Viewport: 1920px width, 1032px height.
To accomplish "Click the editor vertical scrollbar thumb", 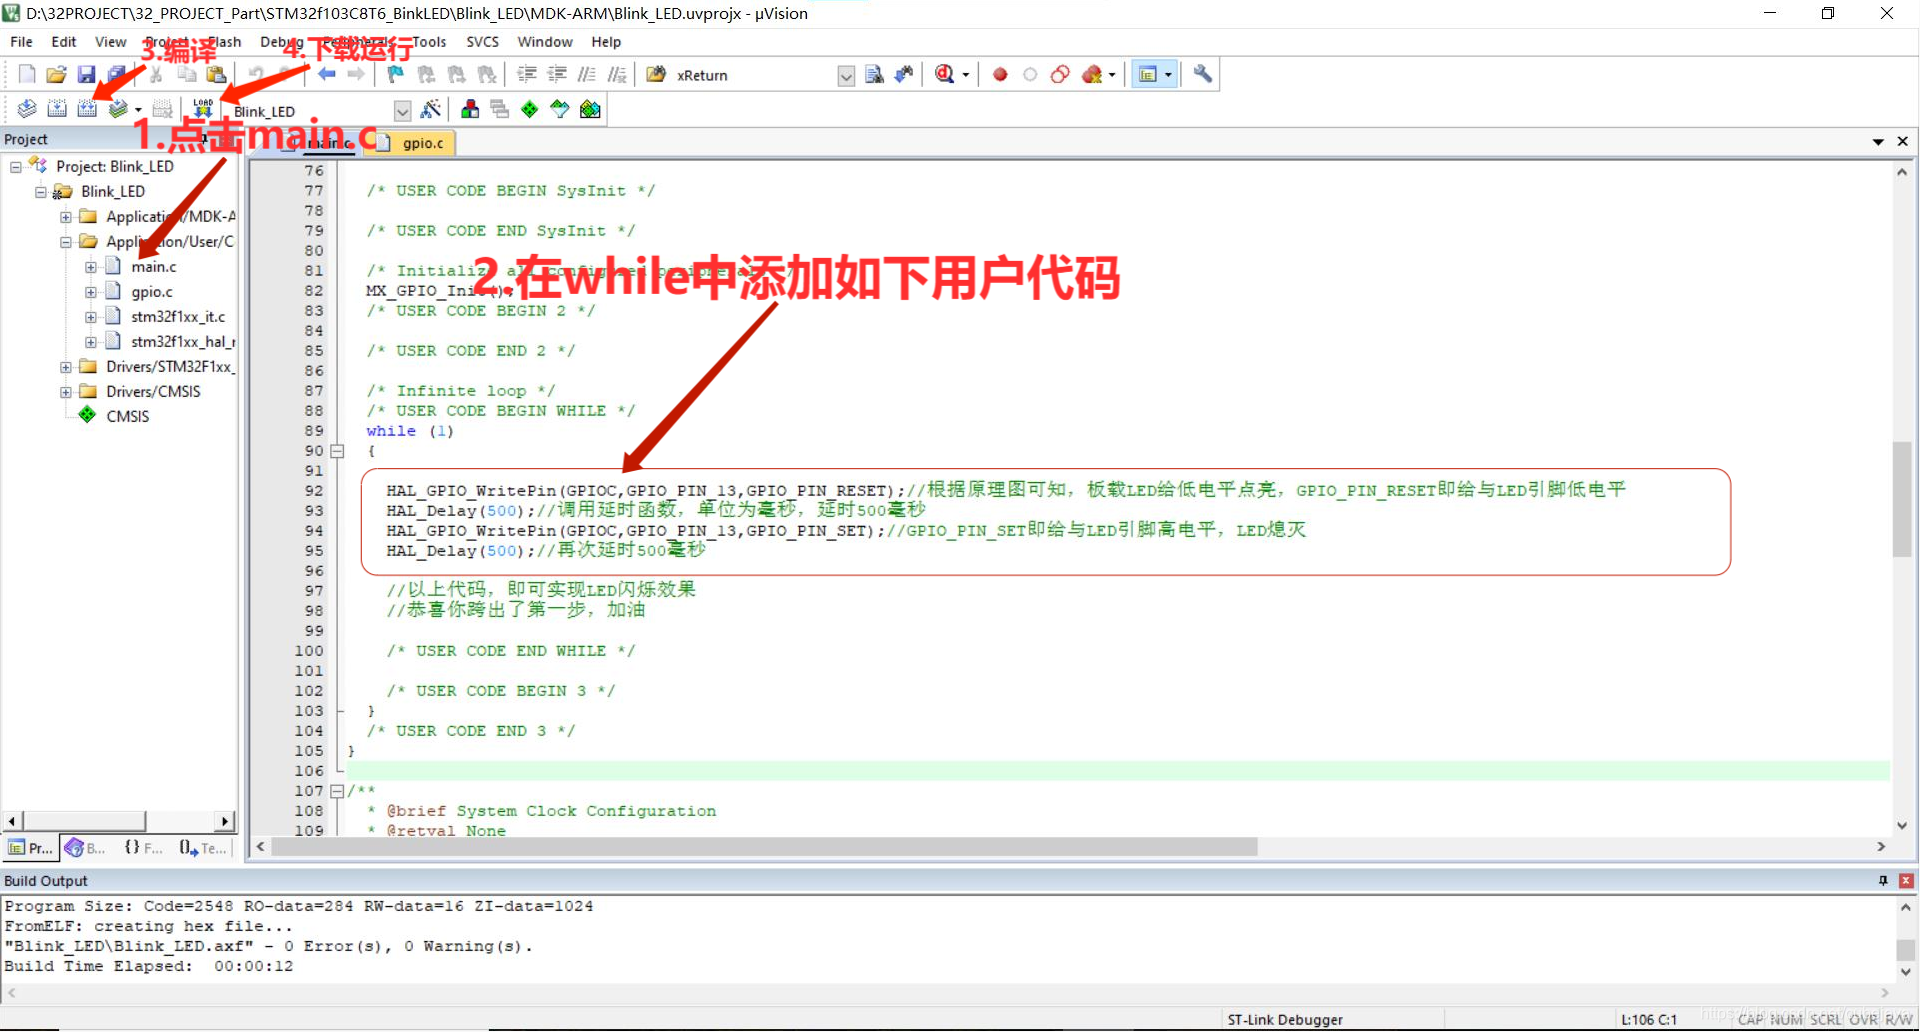I will (1902, 499).
